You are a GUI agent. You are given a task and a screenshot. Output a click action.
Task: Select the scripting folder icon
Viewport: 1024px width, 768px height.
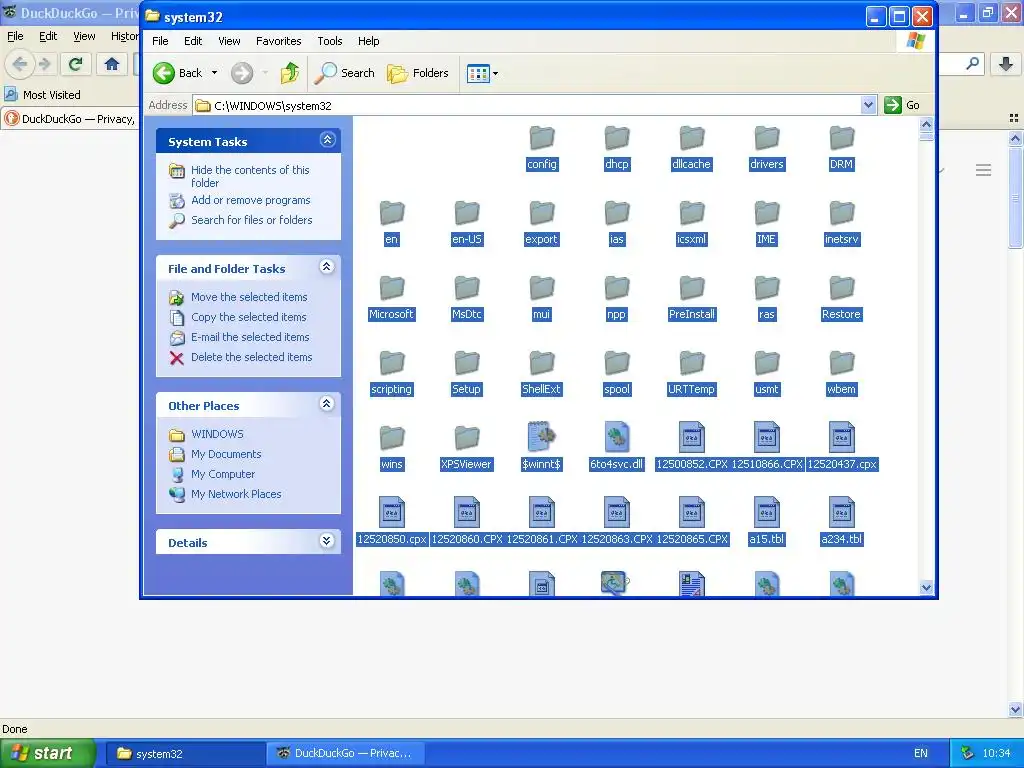(392, 364)
